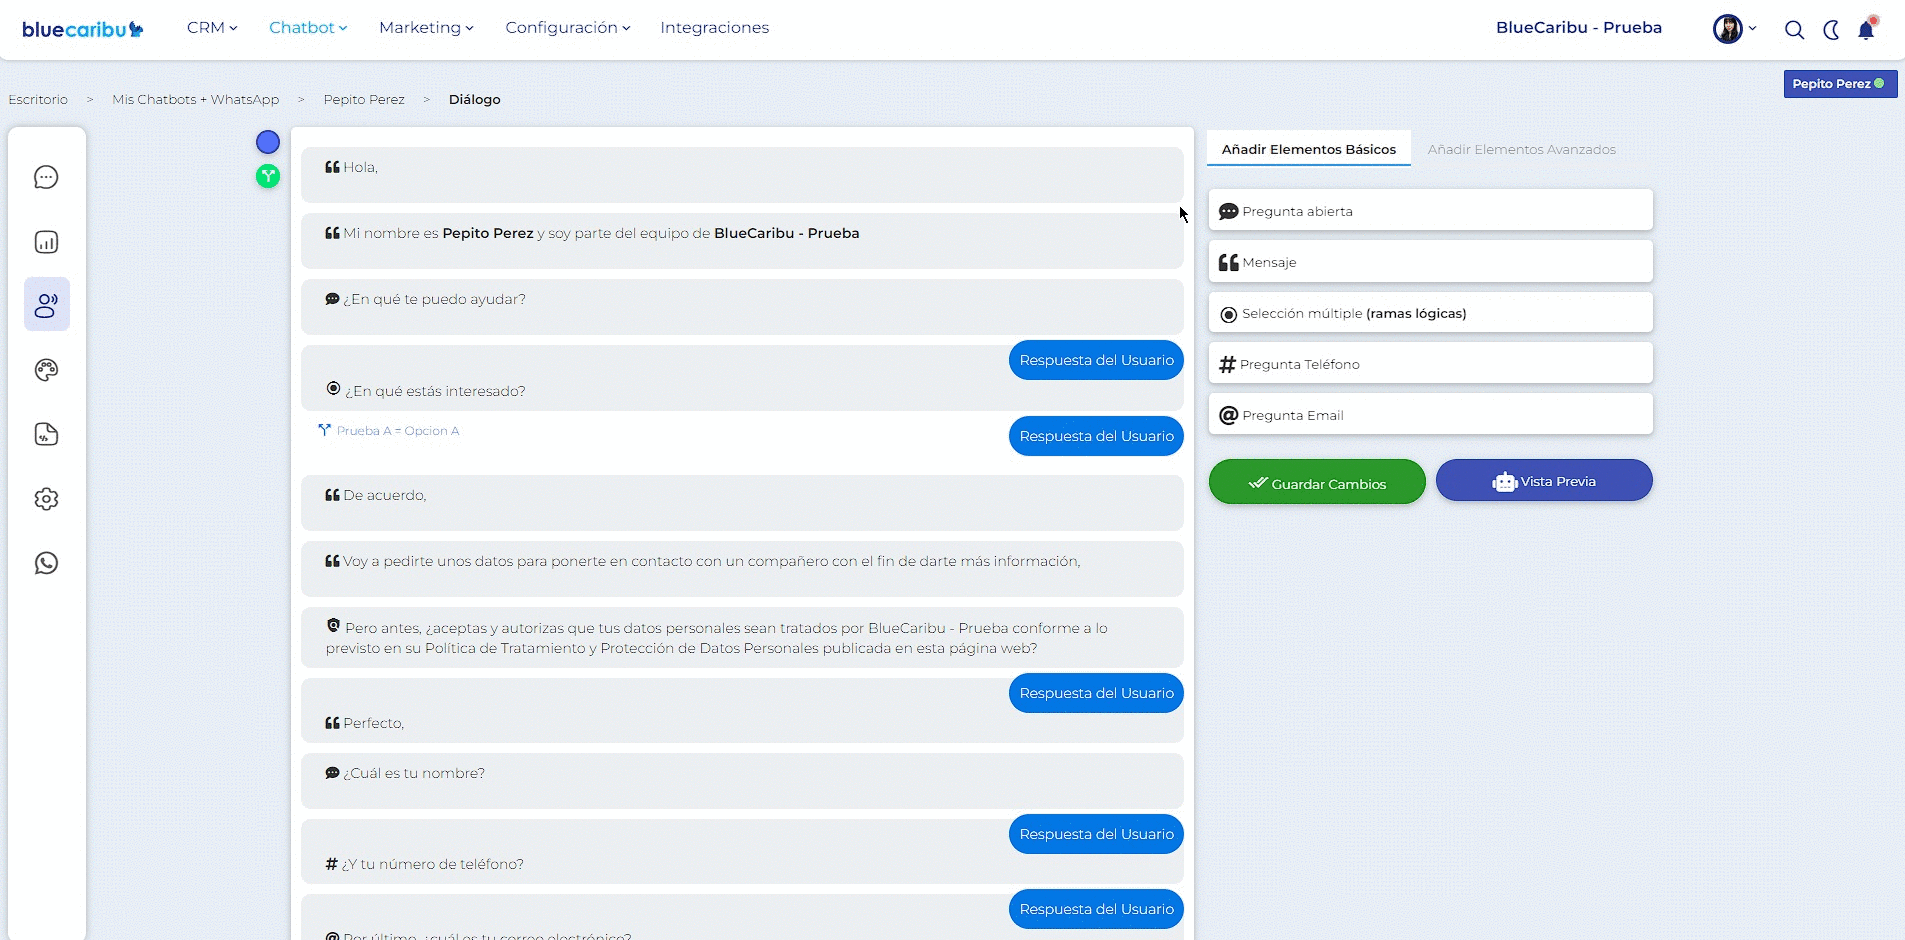Select '¿Y tu número de teléfono?' question

[742, 852]
